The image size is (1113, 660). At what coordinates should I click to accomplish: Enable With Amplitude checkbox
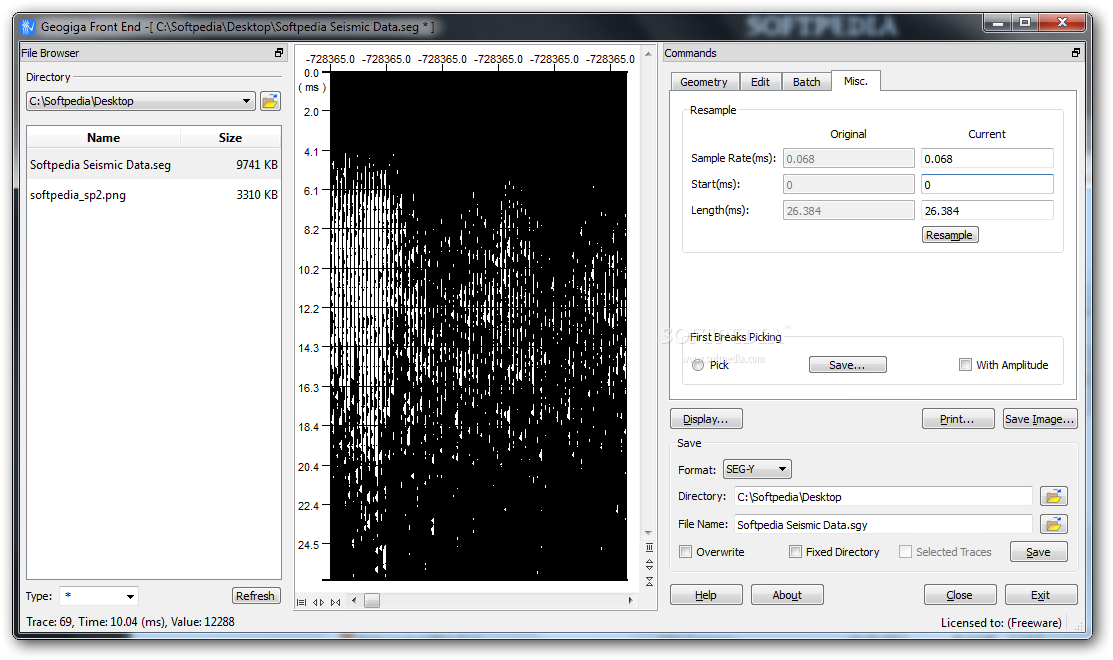point(965,365)
